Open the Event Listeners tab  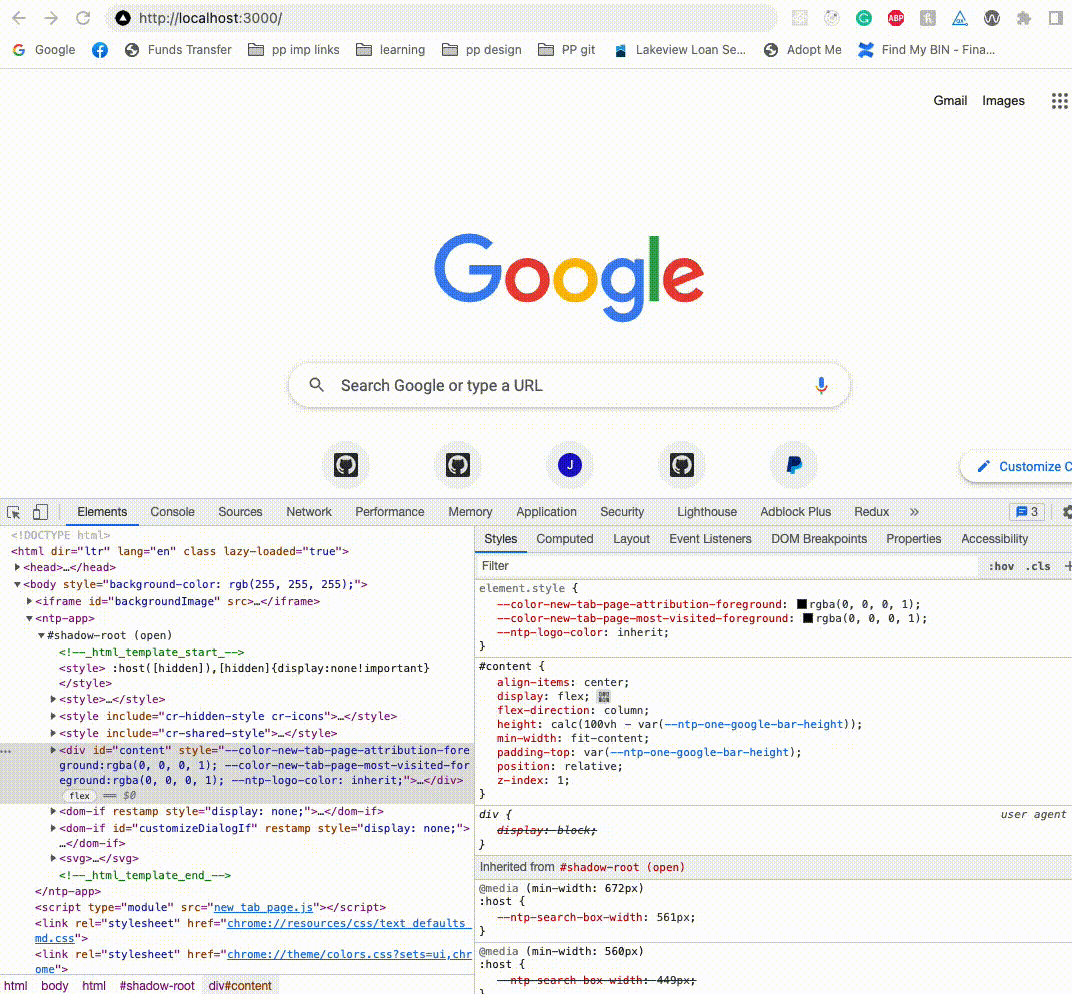(710, 539)
